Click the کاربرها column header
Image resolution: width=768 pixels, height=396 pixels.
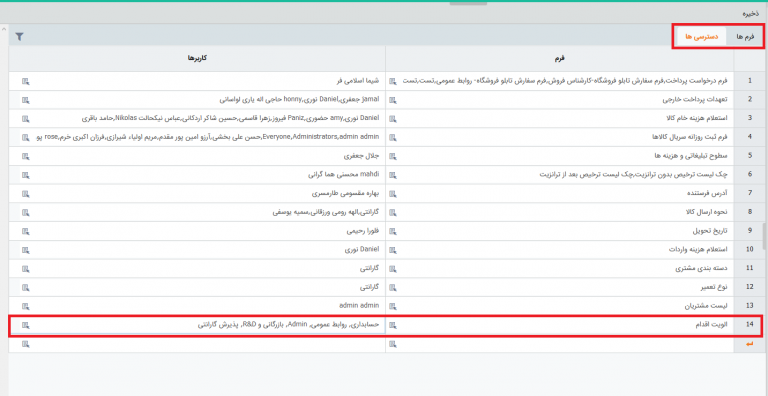point(197,58)
